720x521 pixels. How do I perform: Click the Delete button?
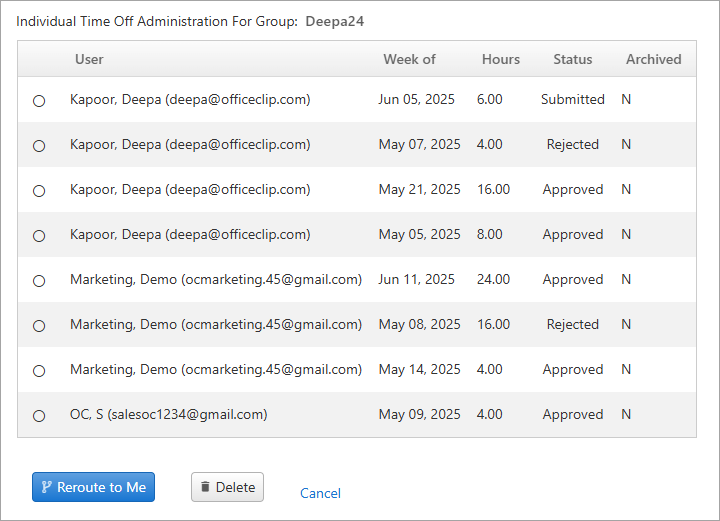[227, 487]
